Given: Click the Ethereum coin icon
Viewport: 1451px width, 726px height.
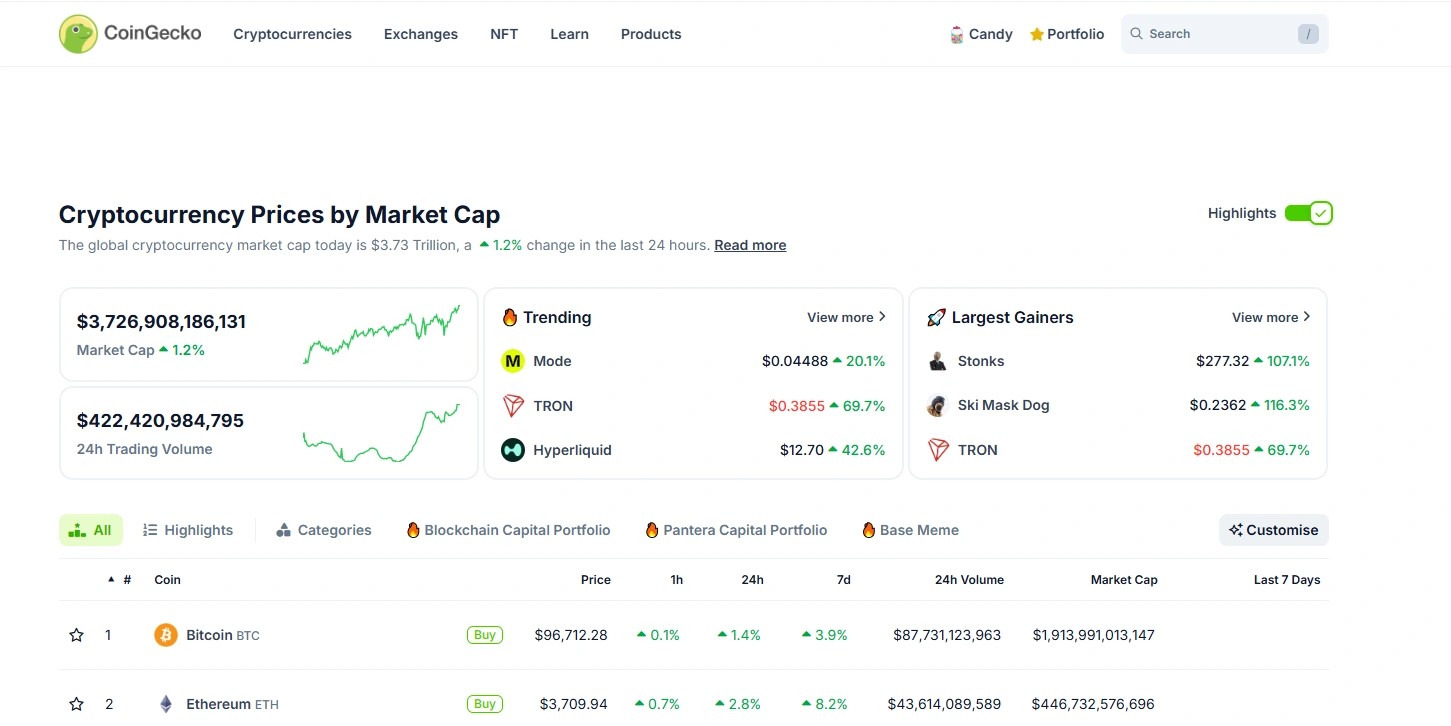Looking at the screenshot, I should pyautogui.click(x=166, y=704).
